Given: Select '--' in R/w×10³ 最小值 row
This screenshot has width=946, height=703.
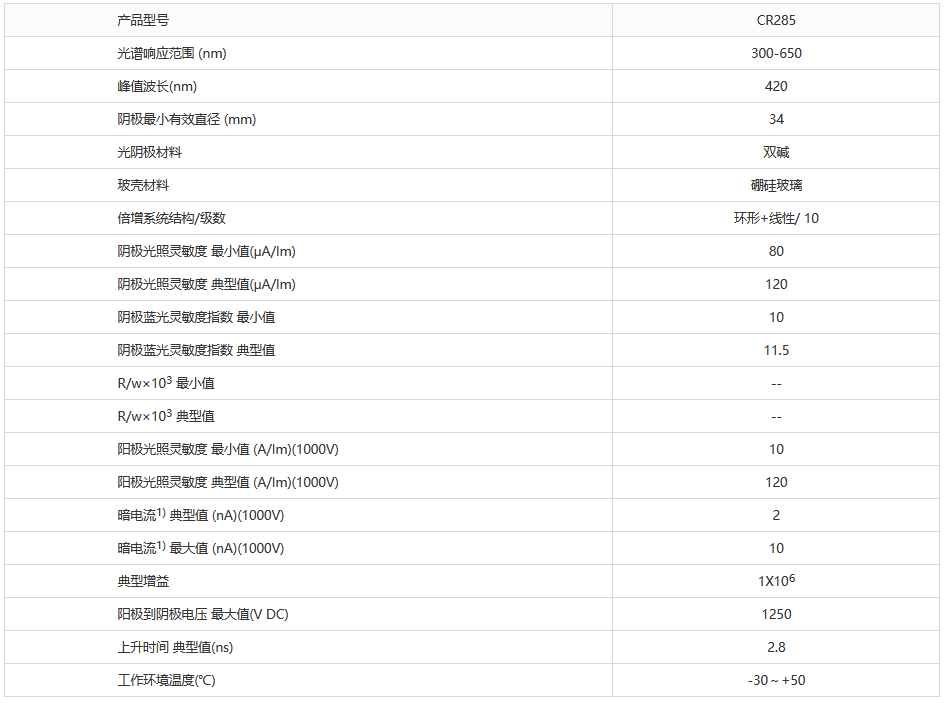Looking at the screenshot, I should click(x=776, y=384).
